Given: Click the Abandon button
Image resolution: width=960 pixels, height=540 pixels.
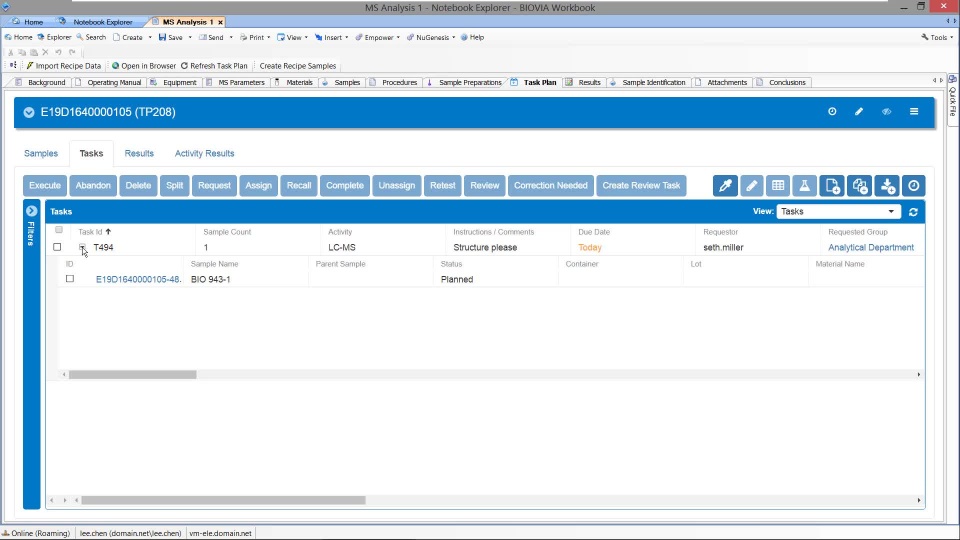Looking at the screenshot, I should (93, 186).
